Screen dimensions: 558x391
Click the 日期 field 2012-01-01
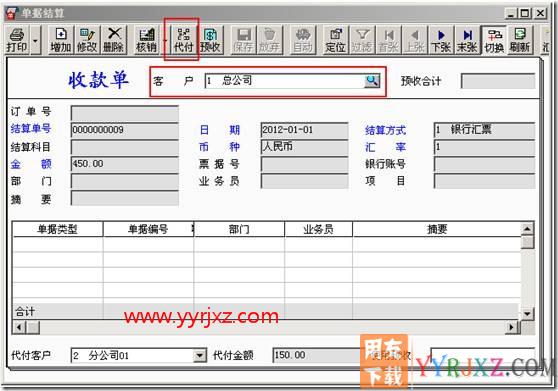pos(304,130)
